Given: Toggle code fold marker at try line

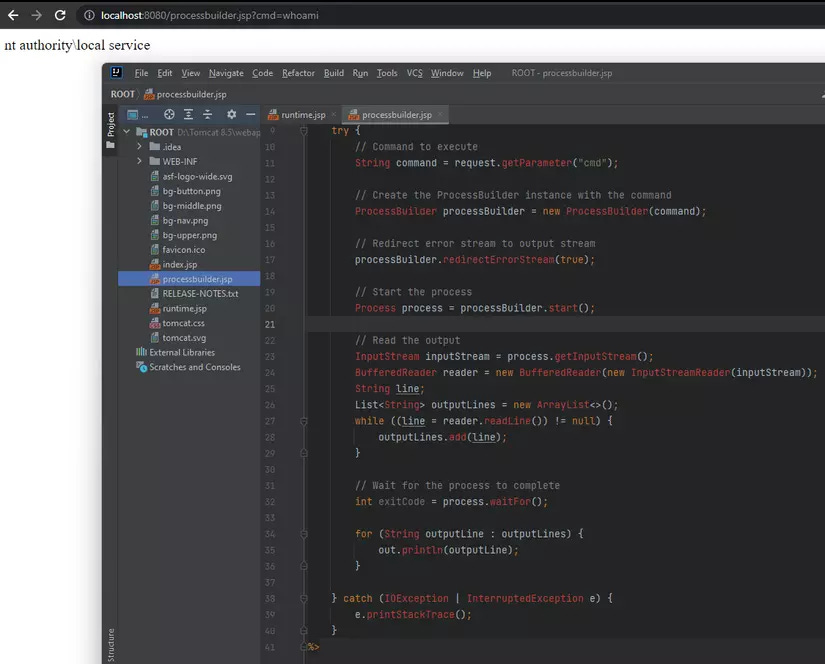Looking at the screenshot, I should 304,131.
